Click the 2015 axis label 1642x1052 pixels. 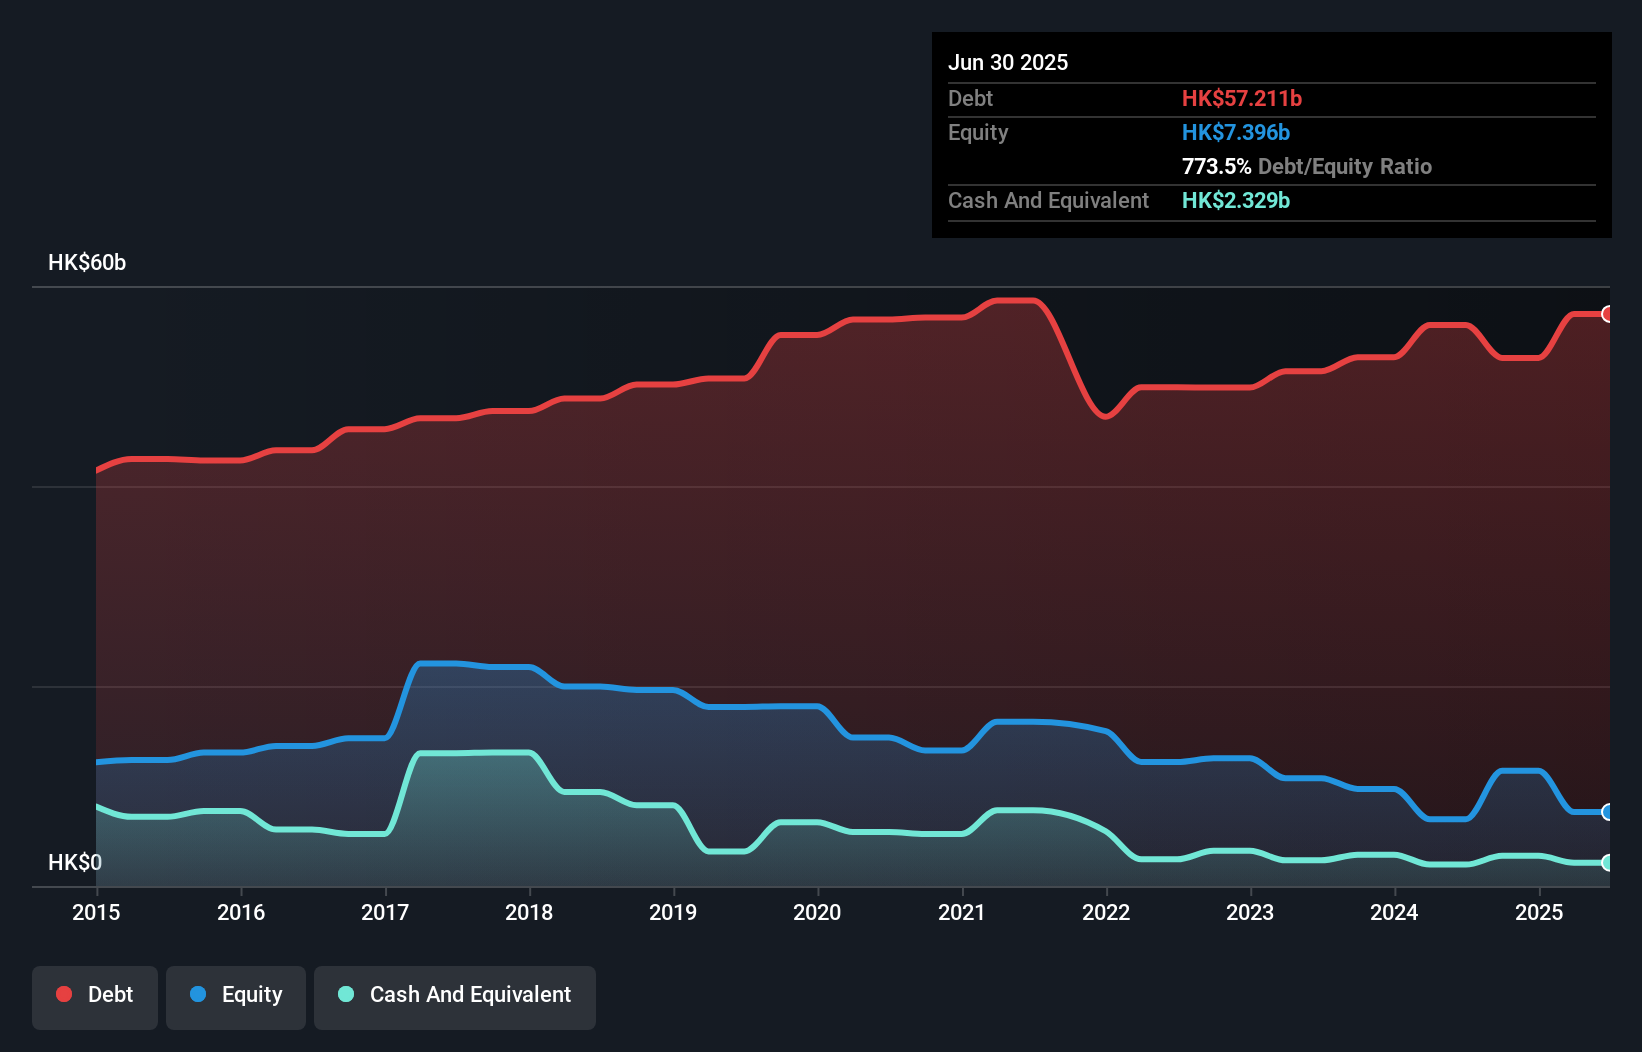[x=96, y=912]
